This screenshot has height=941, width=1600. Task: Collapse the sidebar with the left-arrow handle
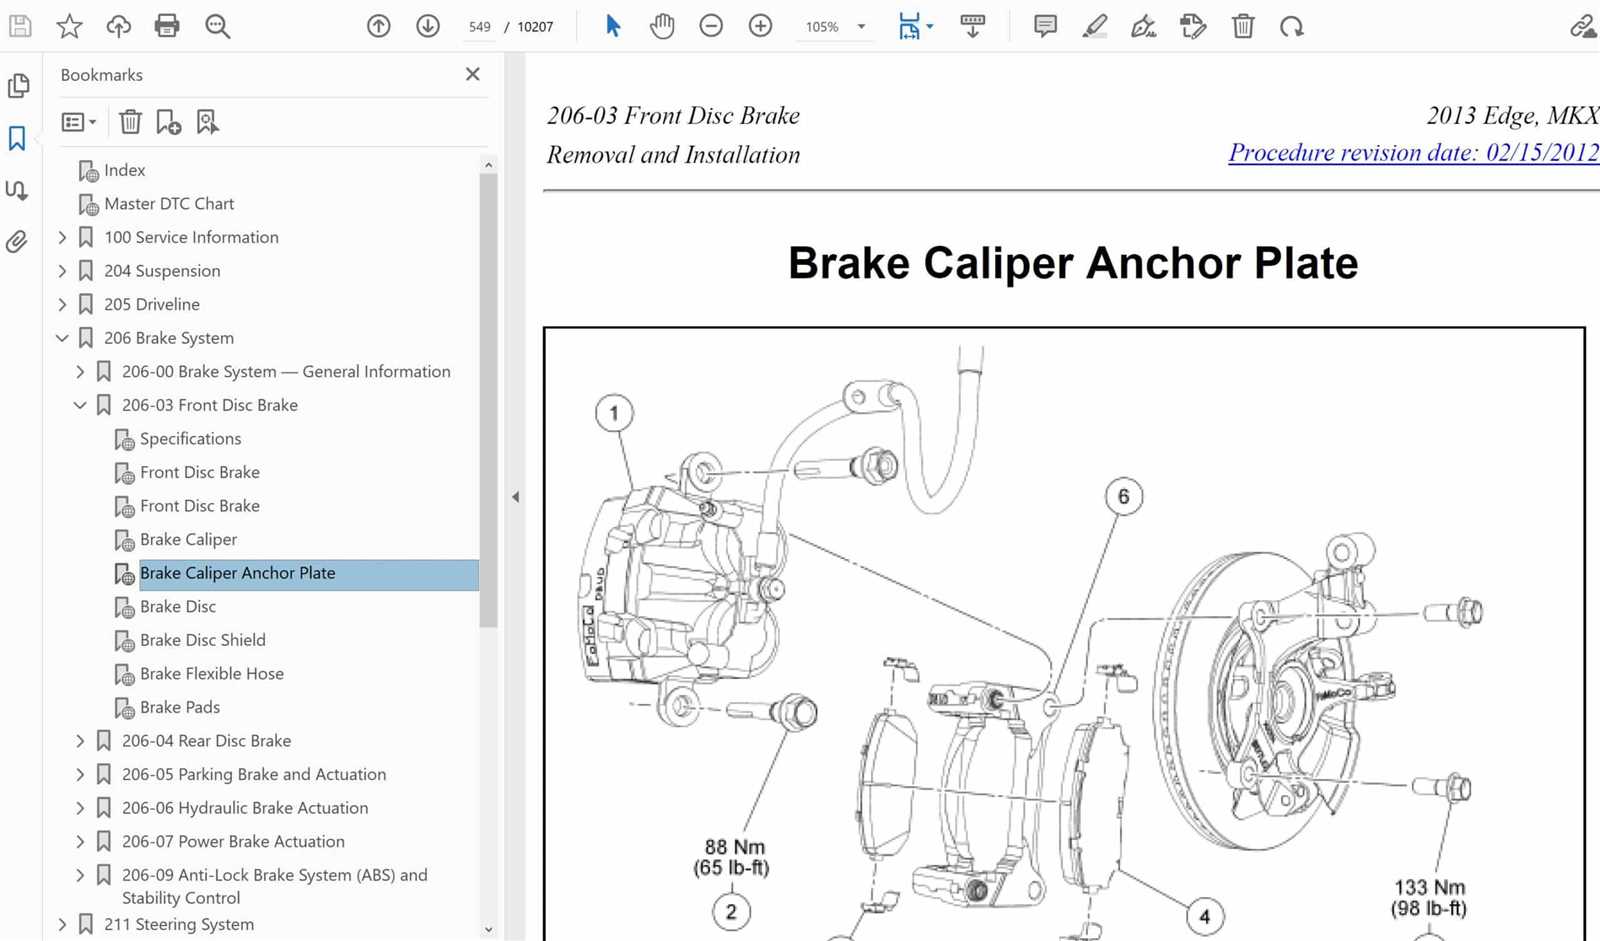(x=515, y=497)
